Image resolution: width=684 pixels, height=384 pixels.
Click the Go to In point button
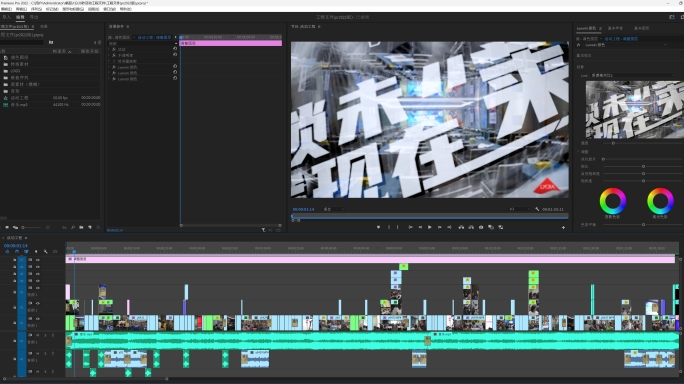410,227
